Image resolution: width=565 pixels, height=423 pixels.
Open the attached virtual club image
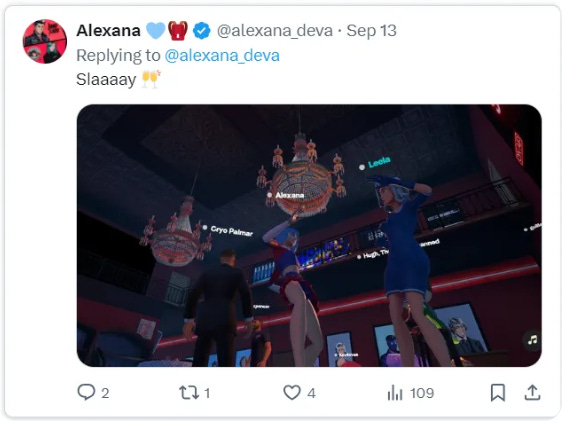click(309, 236)
